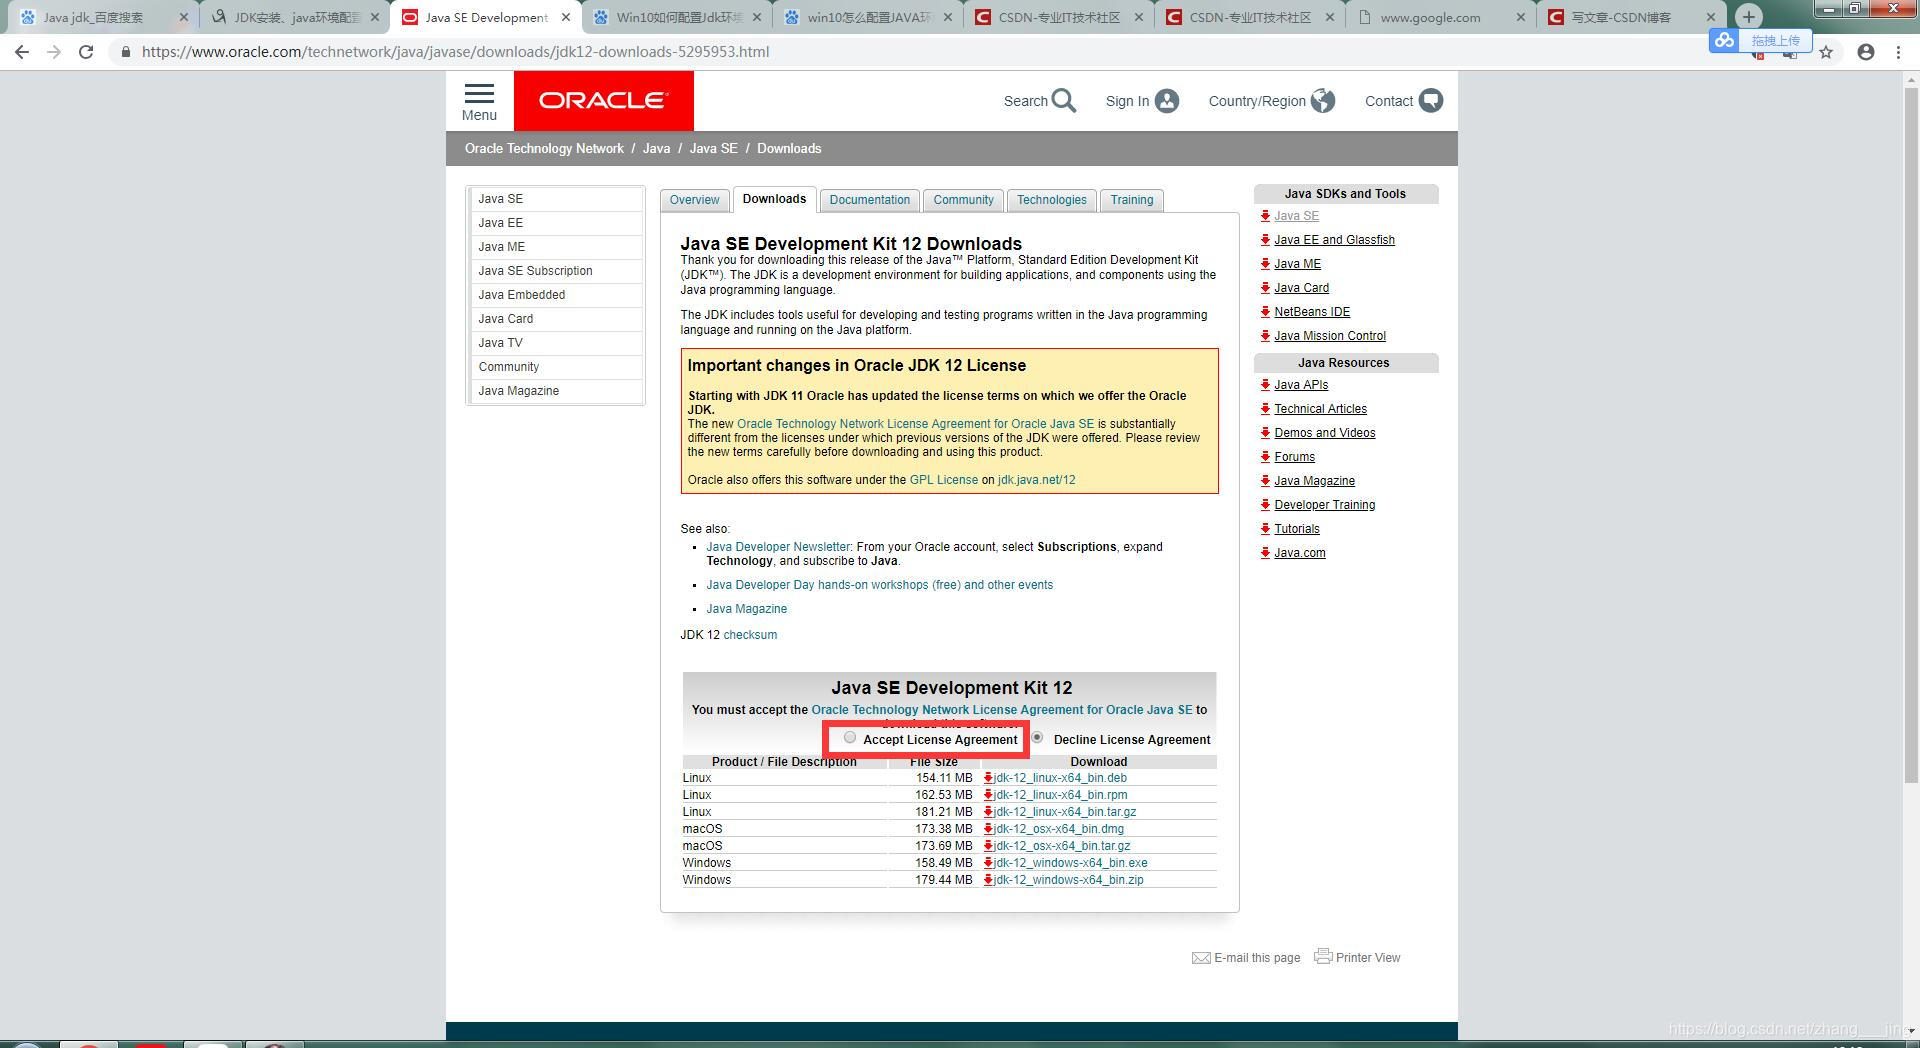Open the Chrome profile account icon
The width and height of the screenshot is (1920, 1048).
1866,52
